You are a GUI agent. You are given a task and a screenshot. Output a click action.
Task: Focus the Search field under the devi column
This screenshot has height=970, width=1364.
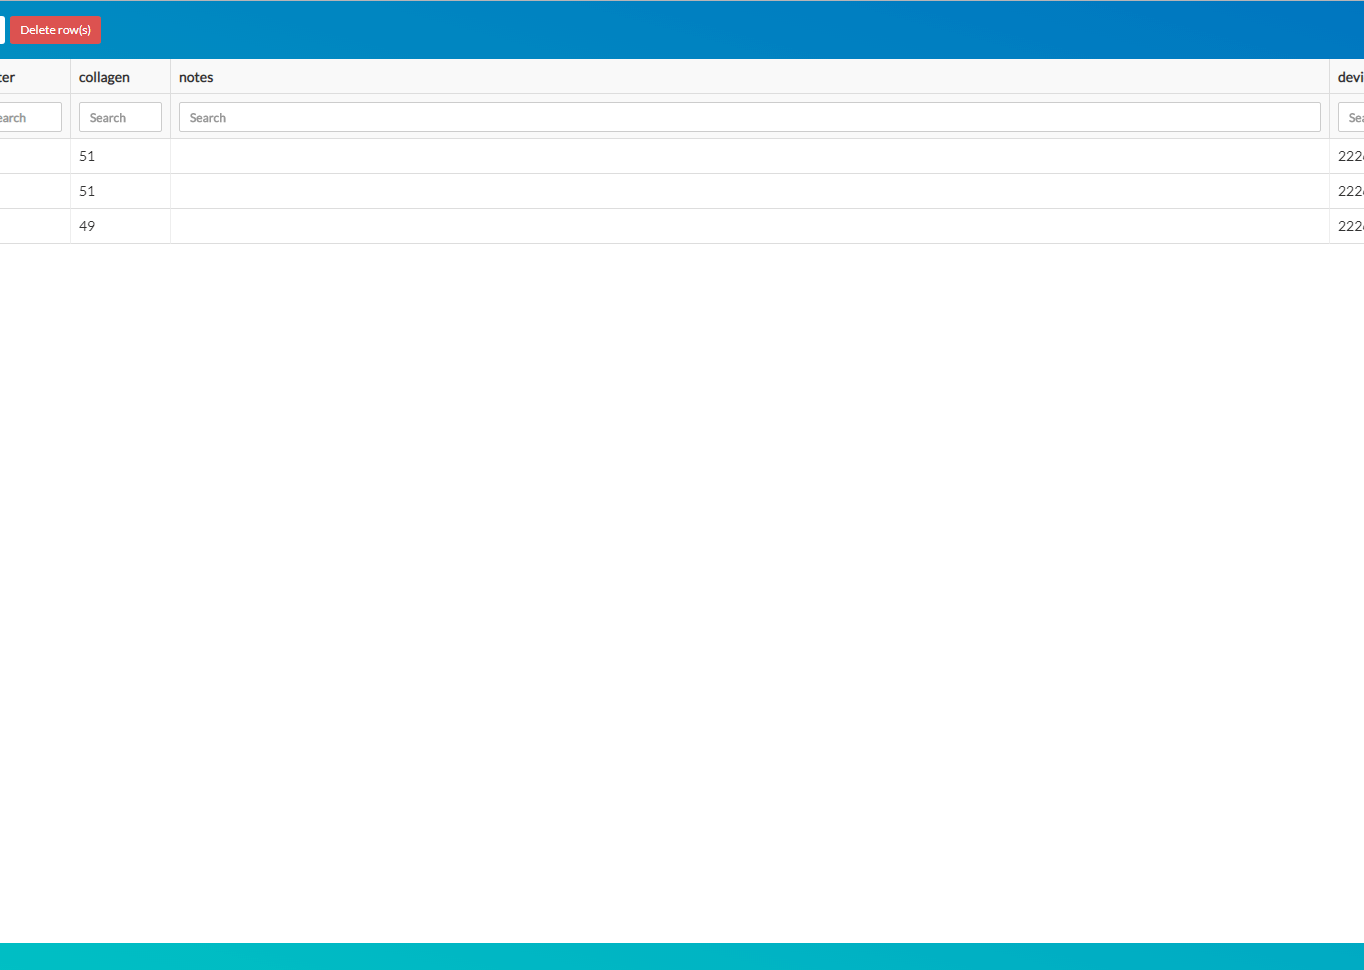[x=1352, y=117]
